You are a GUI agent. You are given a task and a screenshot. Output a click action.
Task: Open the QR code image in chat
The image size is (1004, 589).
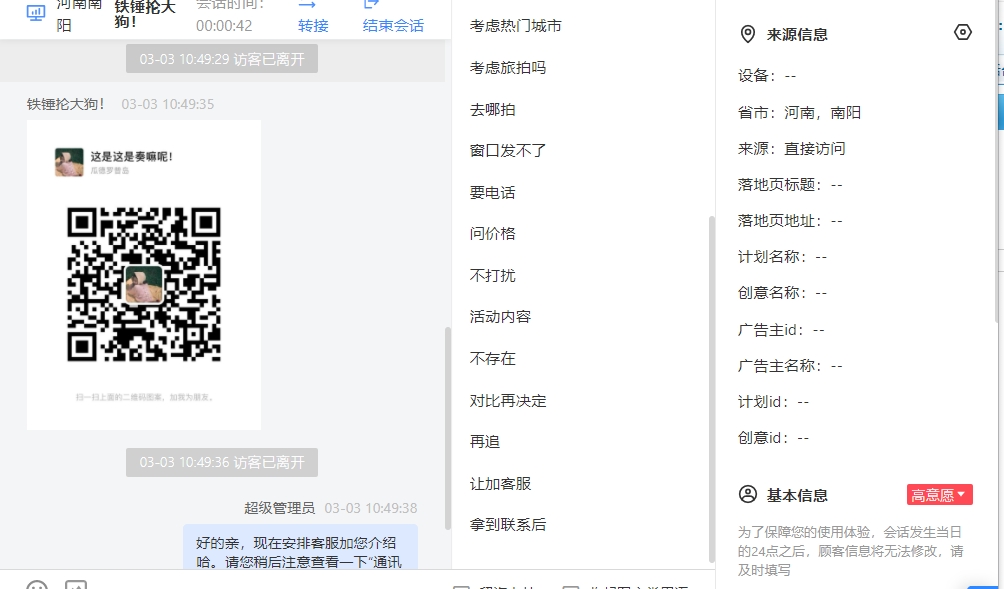pyautogui.click(x=144, y=275)
